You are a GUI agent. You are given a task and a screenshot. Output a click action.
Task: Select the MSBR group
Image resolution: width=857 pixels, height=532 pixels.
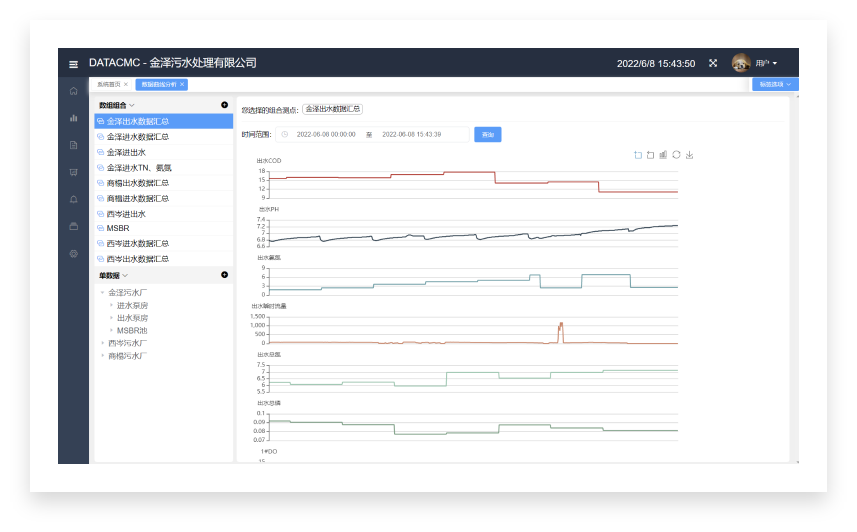pyautogui.click(x=163, y=228)
